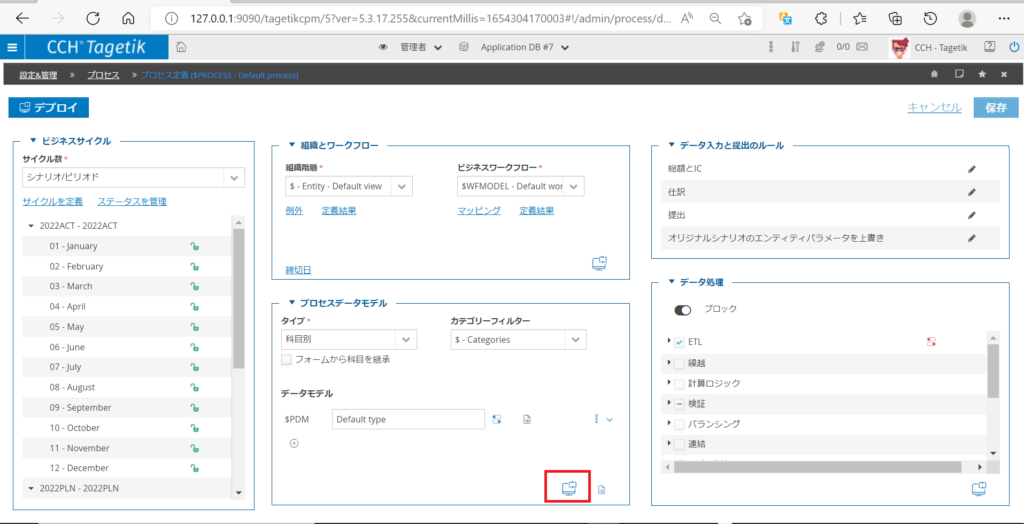The image size is (1024, 524).
Task: Open the hamburger menu beside CCH Tagetik logo
Action: [x=12, y=47]
